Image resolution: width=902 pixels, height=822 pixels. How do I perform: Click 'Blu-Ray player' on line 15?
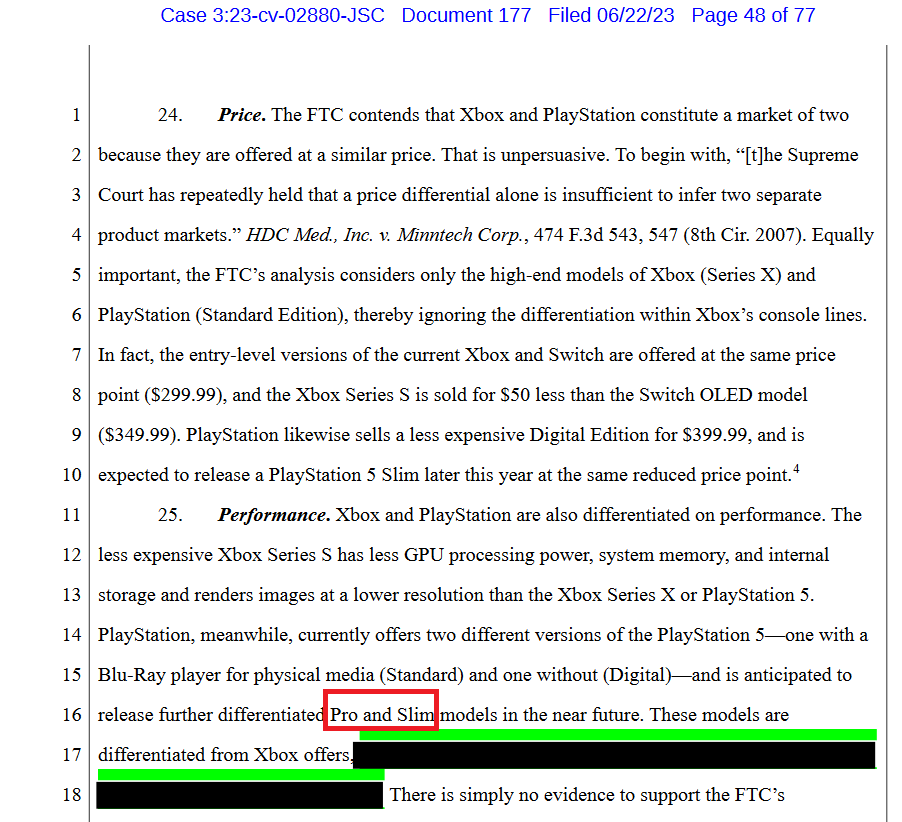point(159,675)
